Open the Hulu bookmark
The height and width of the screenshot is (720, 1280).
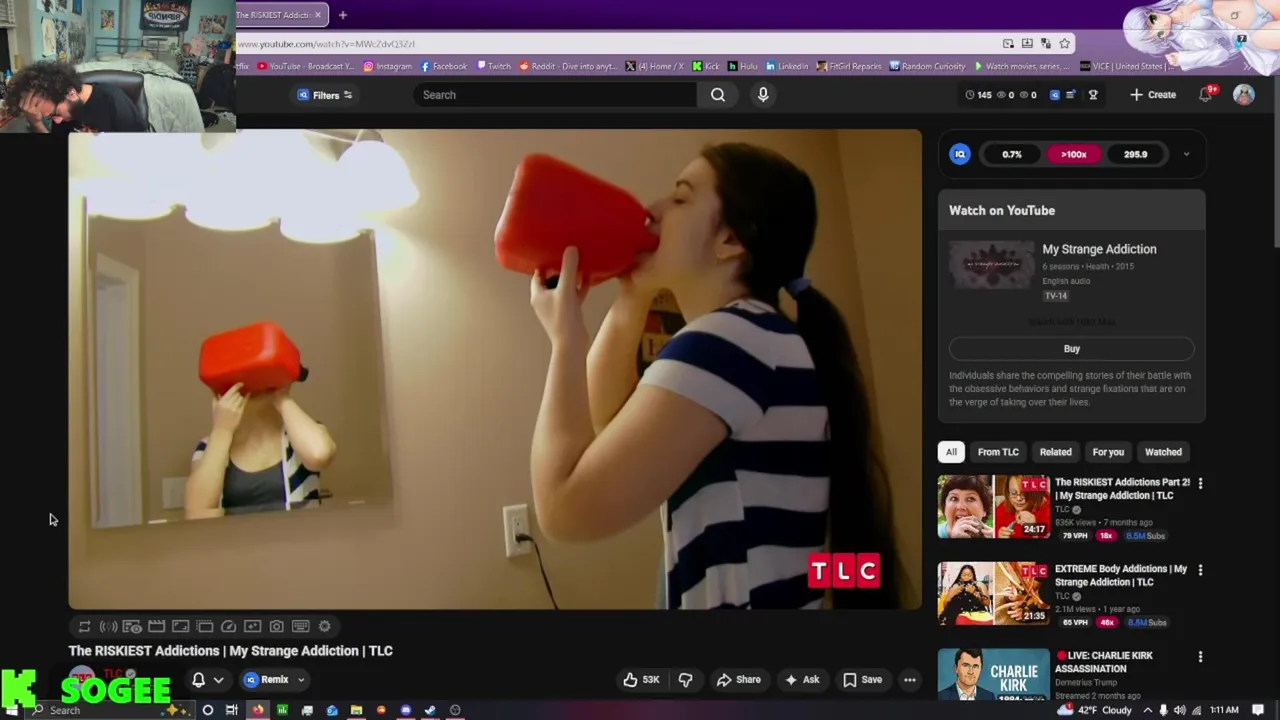742,66
